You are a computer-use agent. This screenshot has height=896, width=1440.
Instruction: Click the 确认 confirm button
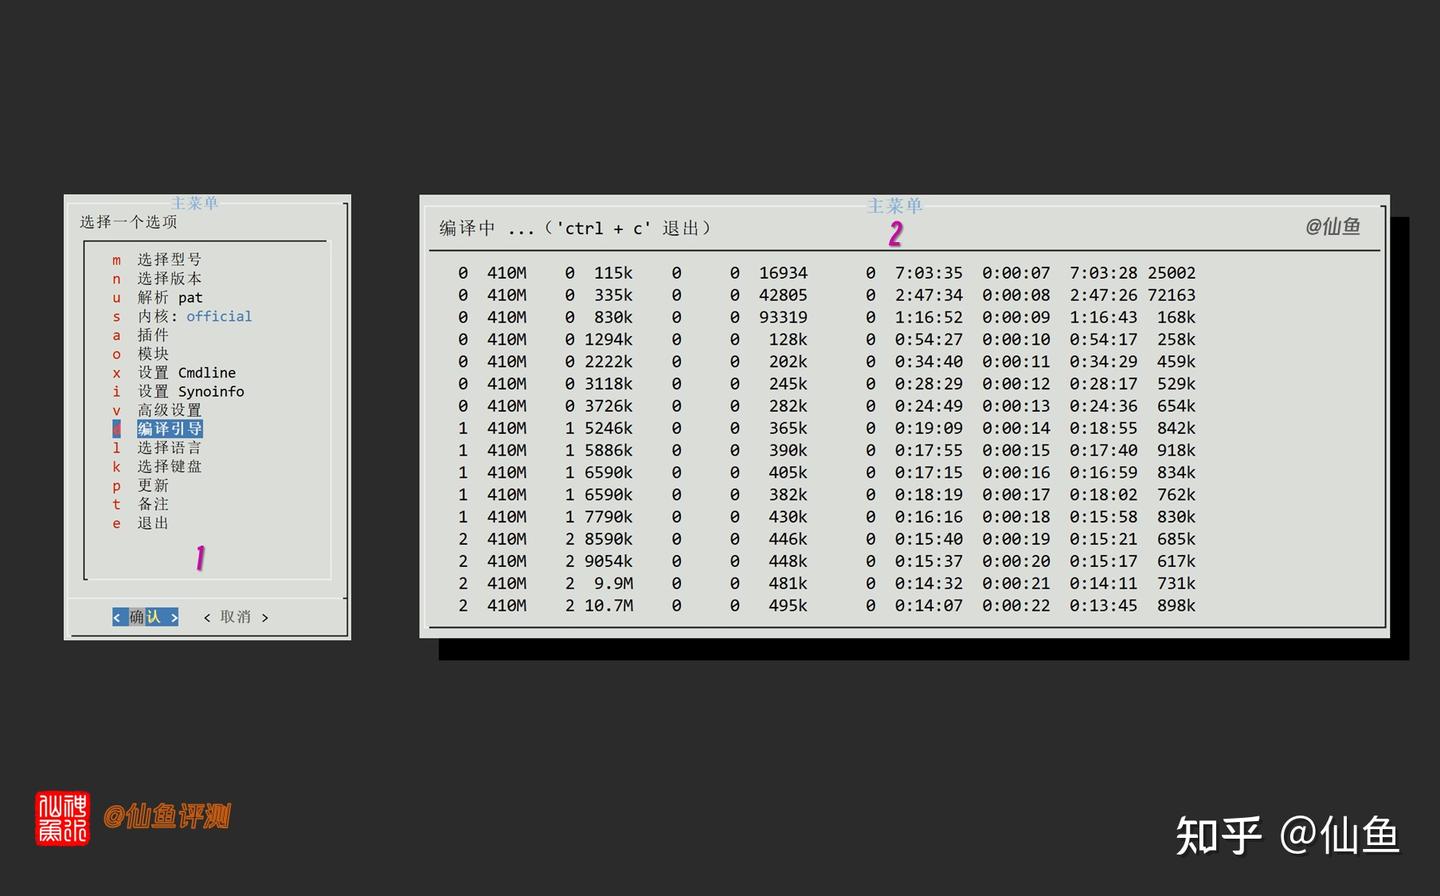click(145, 617)
